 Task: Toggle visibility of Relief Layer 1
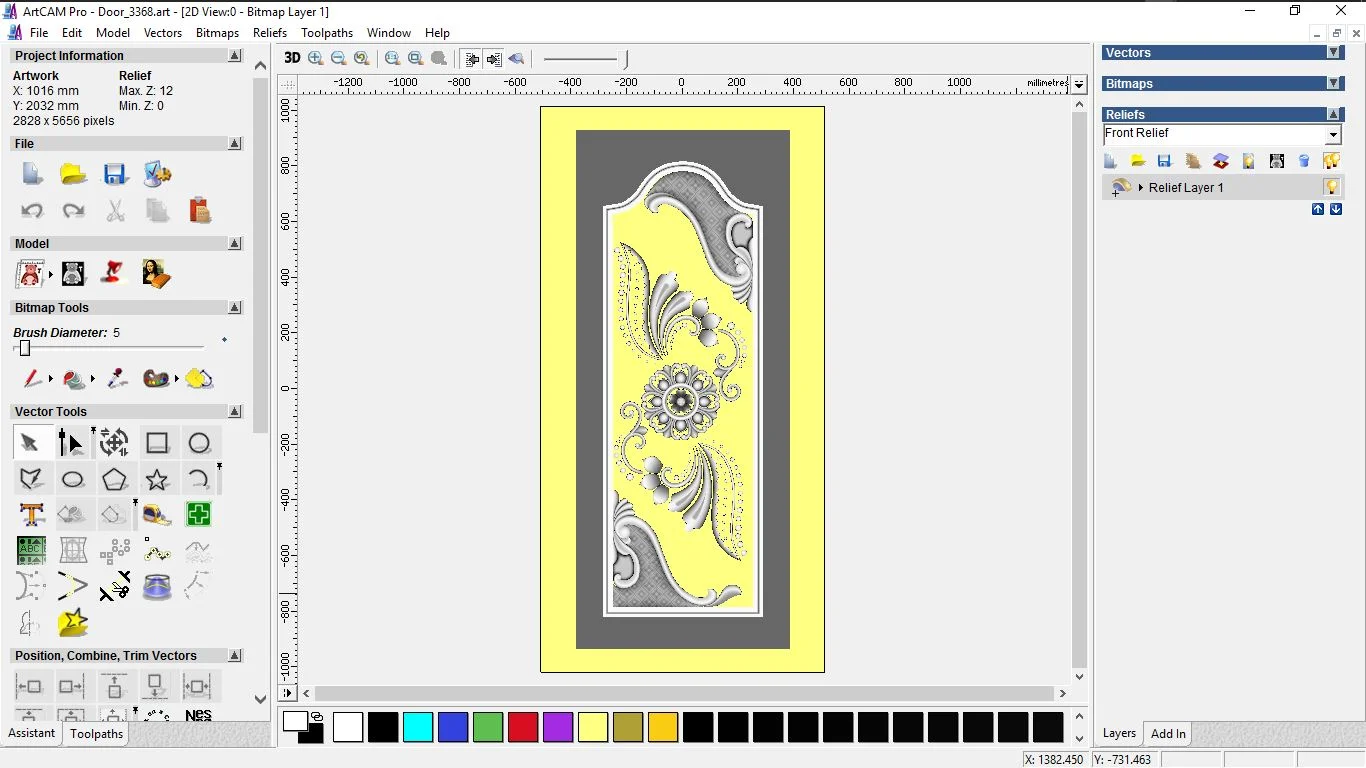1331,187
